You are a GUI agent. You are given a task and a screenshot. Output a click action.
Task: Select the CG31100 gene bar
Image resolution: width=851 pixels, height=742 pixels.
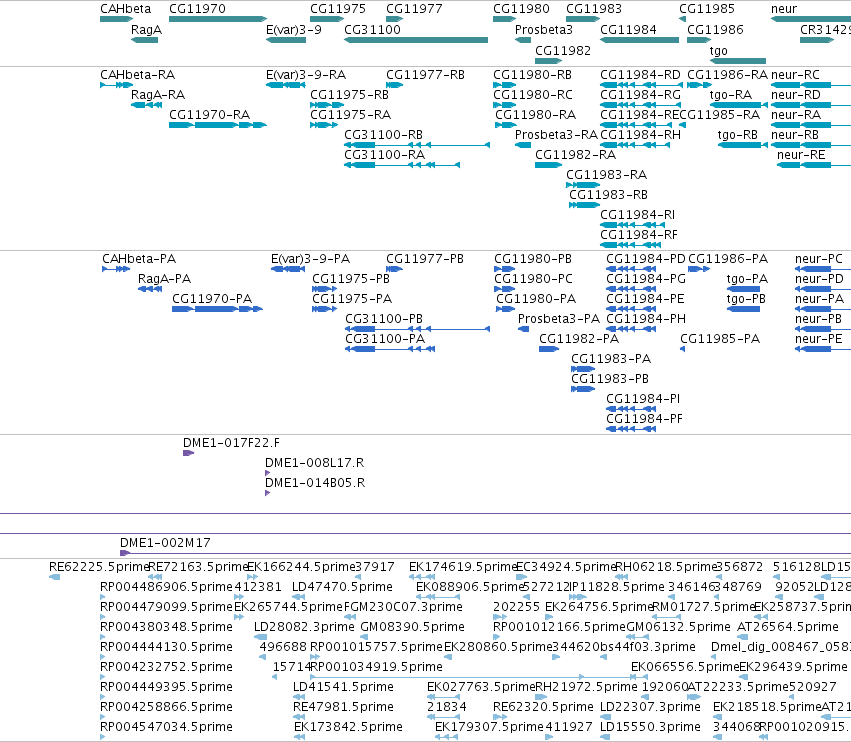click(416, 40)
